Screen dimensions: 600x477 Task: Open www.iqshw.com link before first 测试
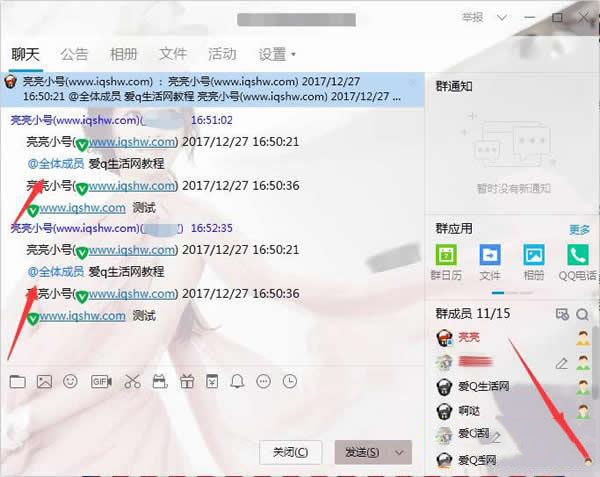coord(82,208)
